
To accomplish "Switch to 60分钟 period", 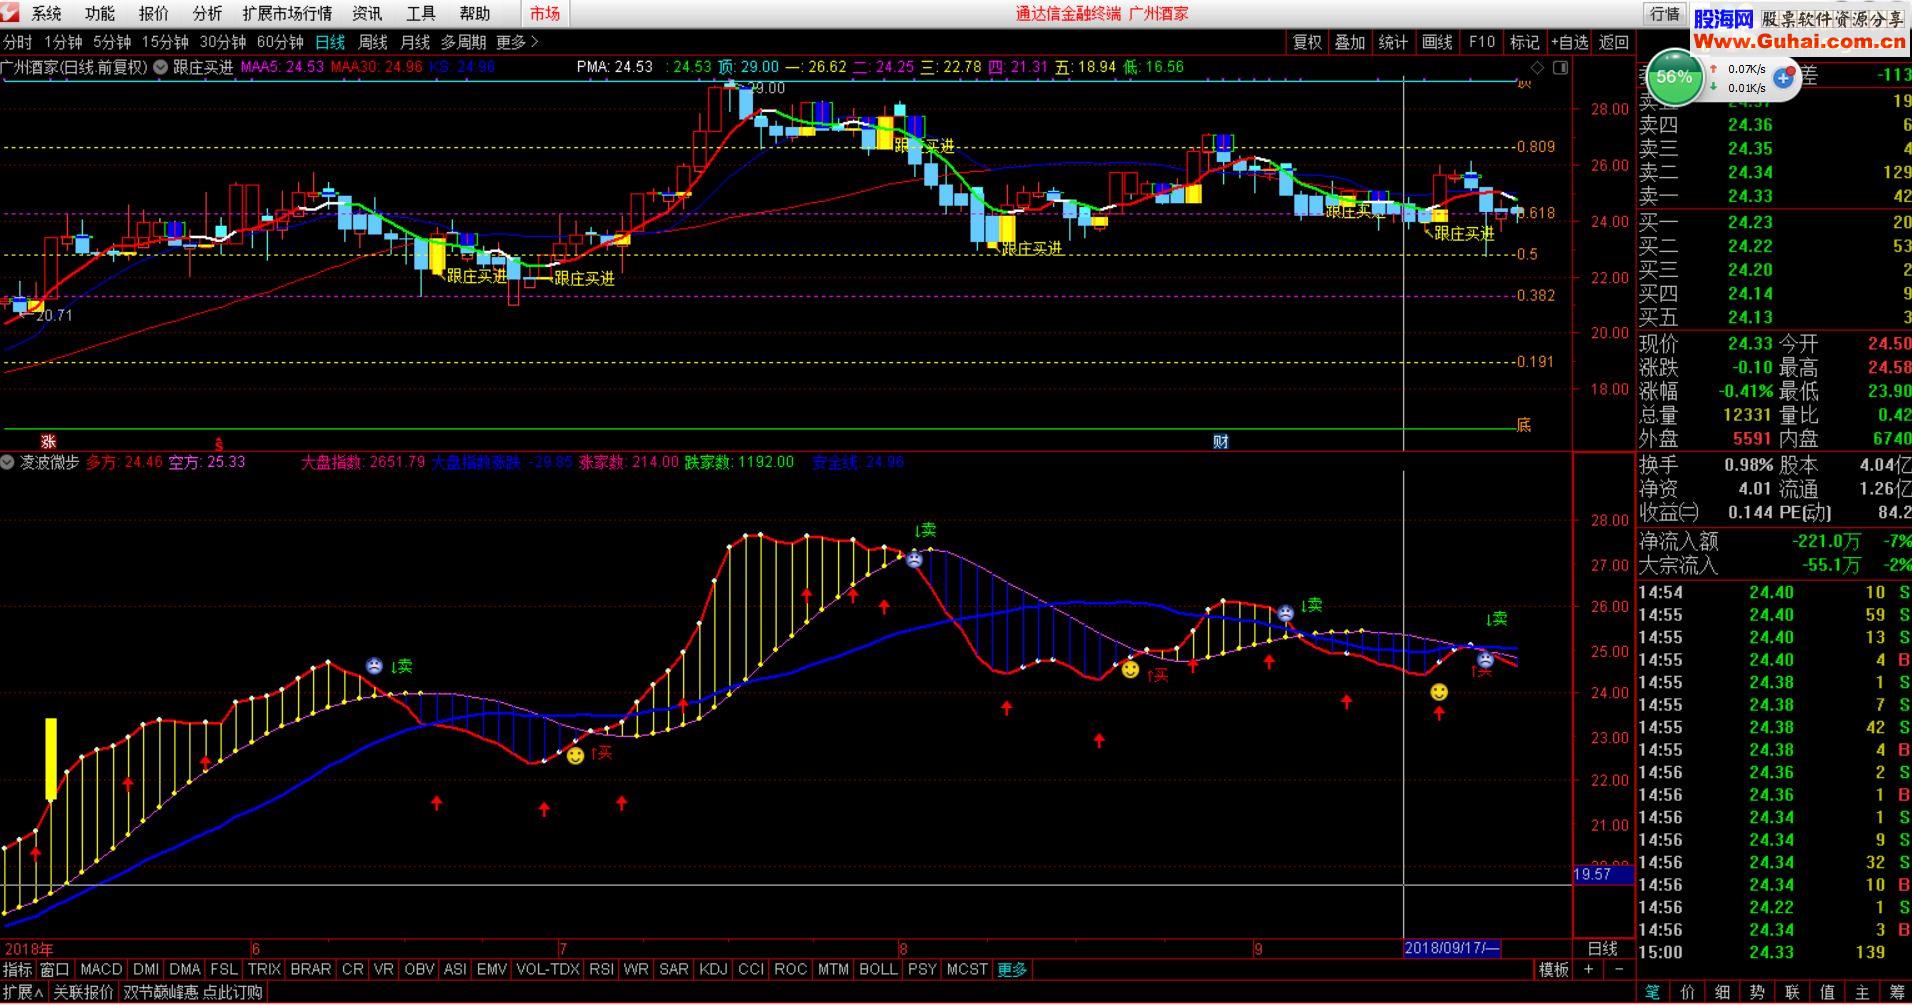I will pos(280,42).
